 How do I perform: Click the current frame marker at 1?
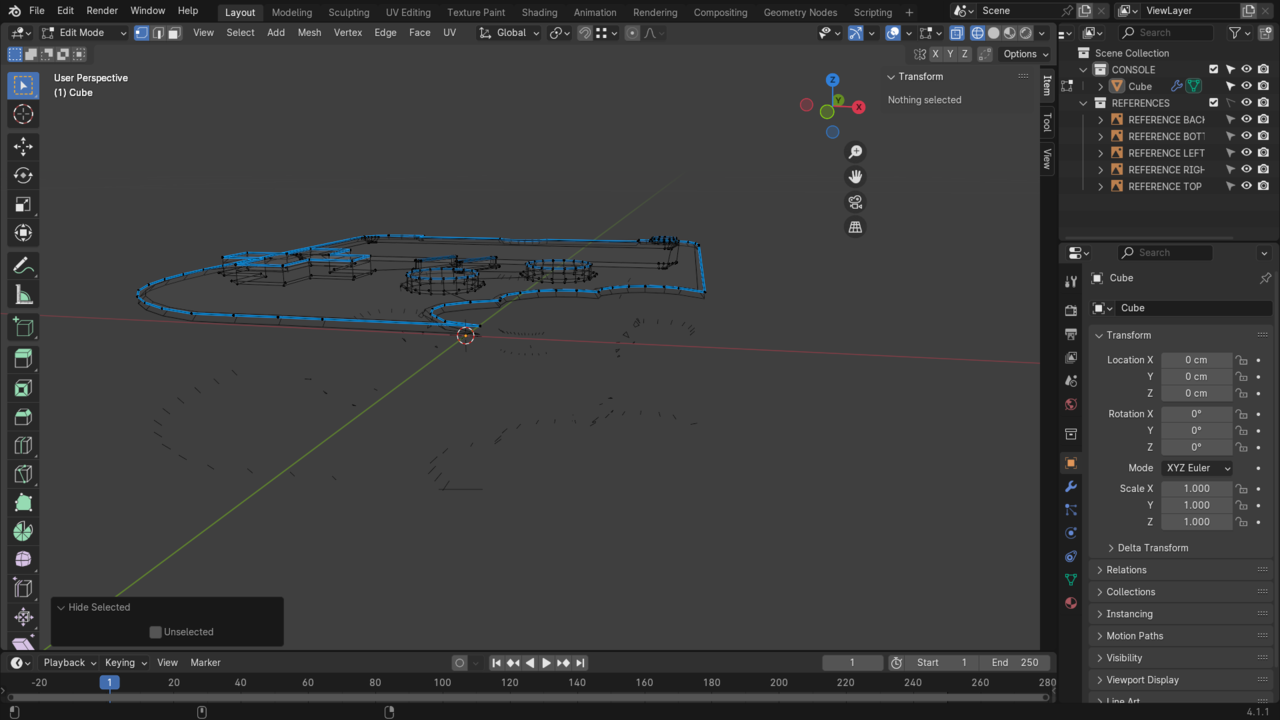[109, 682]
